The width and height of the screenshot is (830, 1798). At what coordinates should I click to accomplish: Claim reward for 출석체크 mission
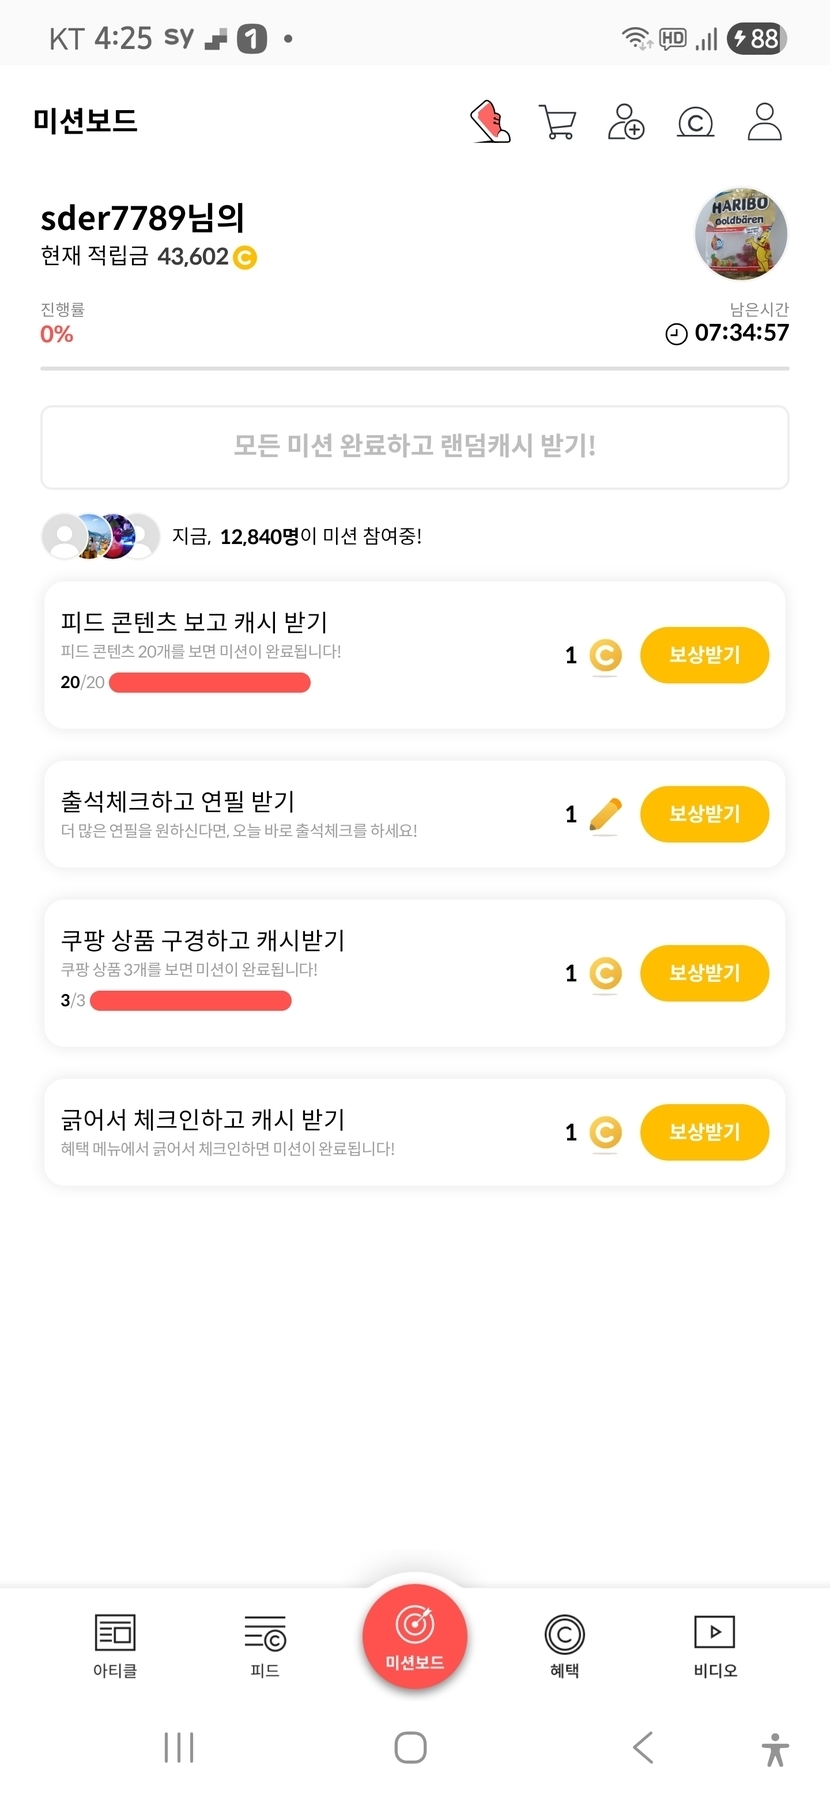tap(704, 814)
